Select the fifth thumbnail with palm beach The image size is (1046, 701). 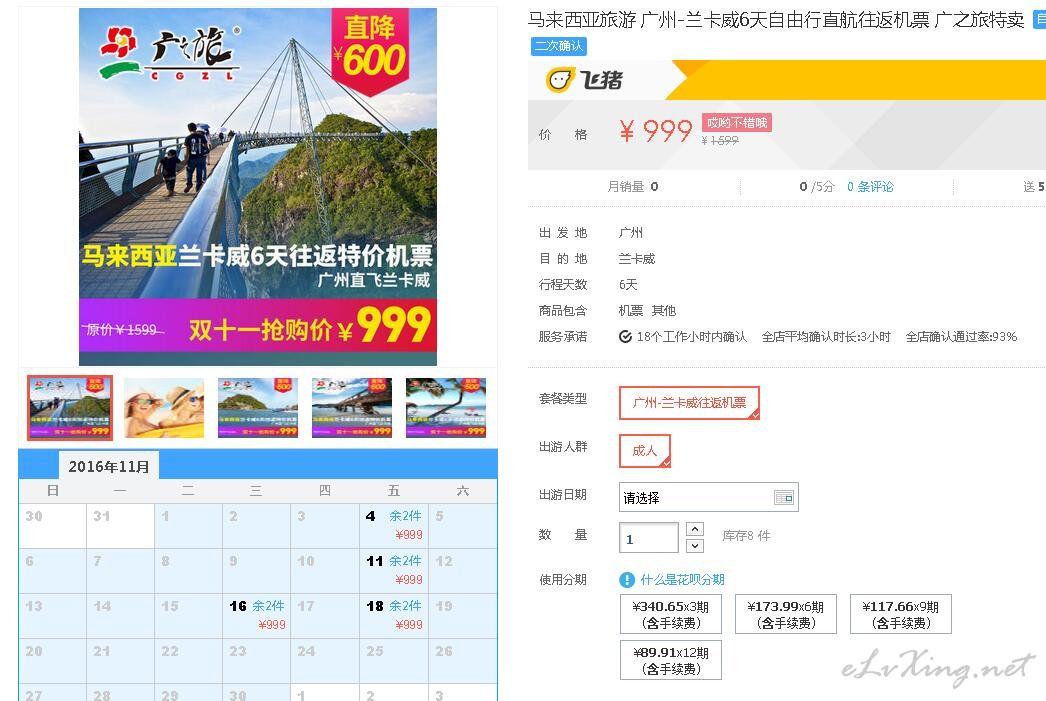tap(446, 408)
